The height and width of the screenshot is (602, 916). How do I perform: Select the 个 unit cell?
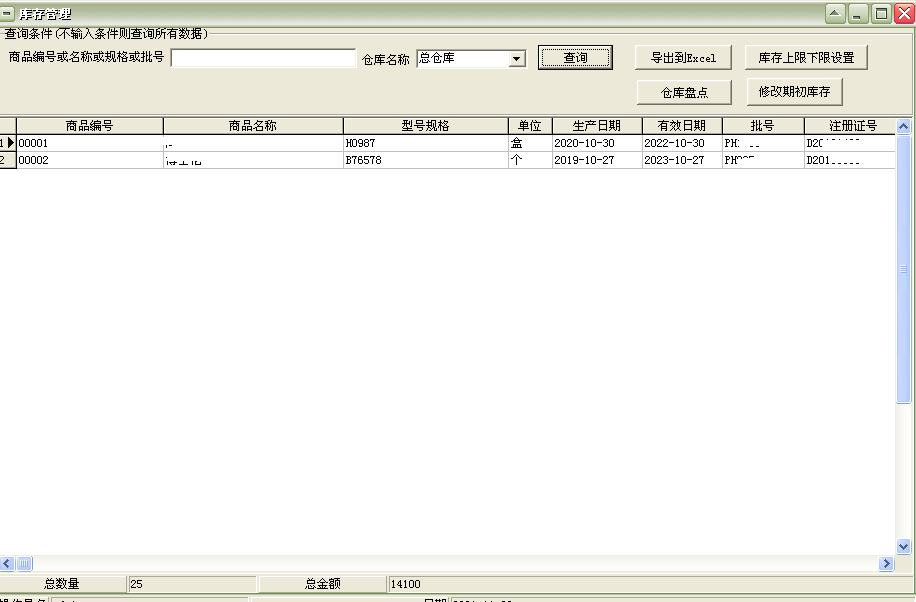pyautogui.click(x=530, y=160)
